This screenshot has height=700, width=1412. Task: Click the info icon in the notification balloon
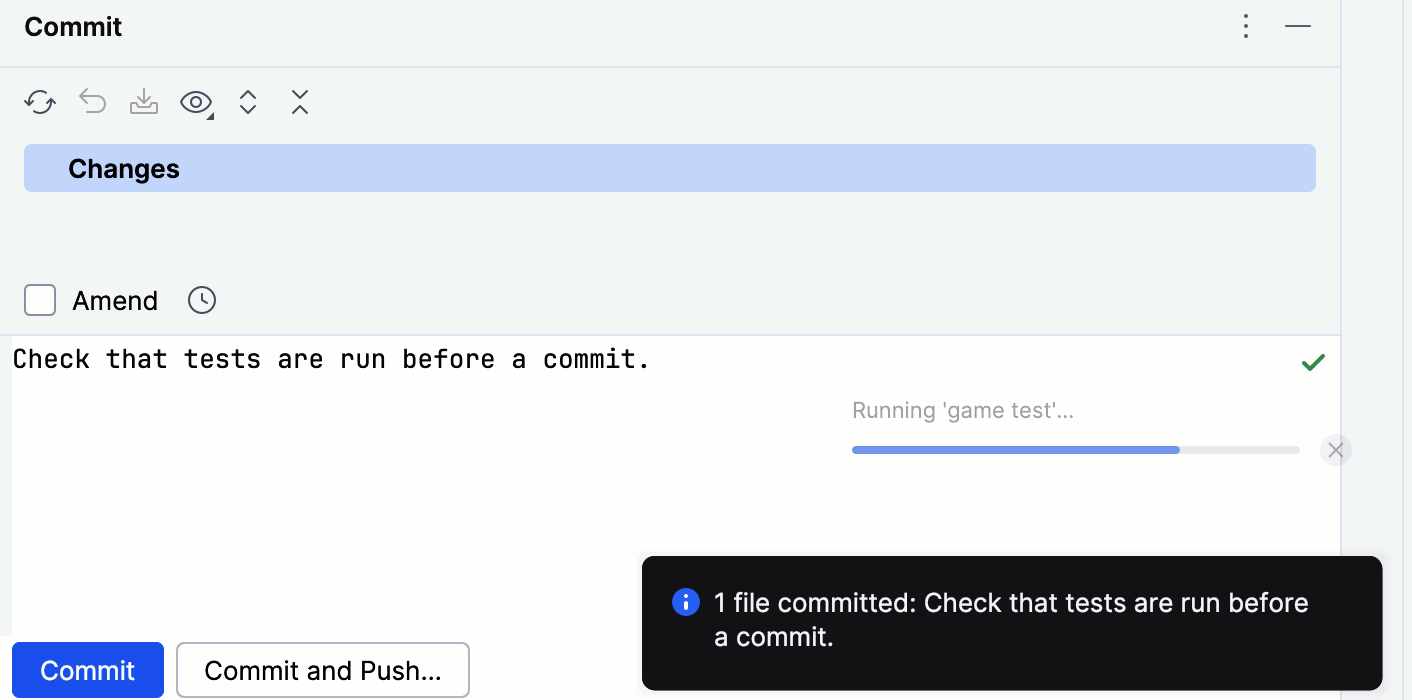[685, 602]
